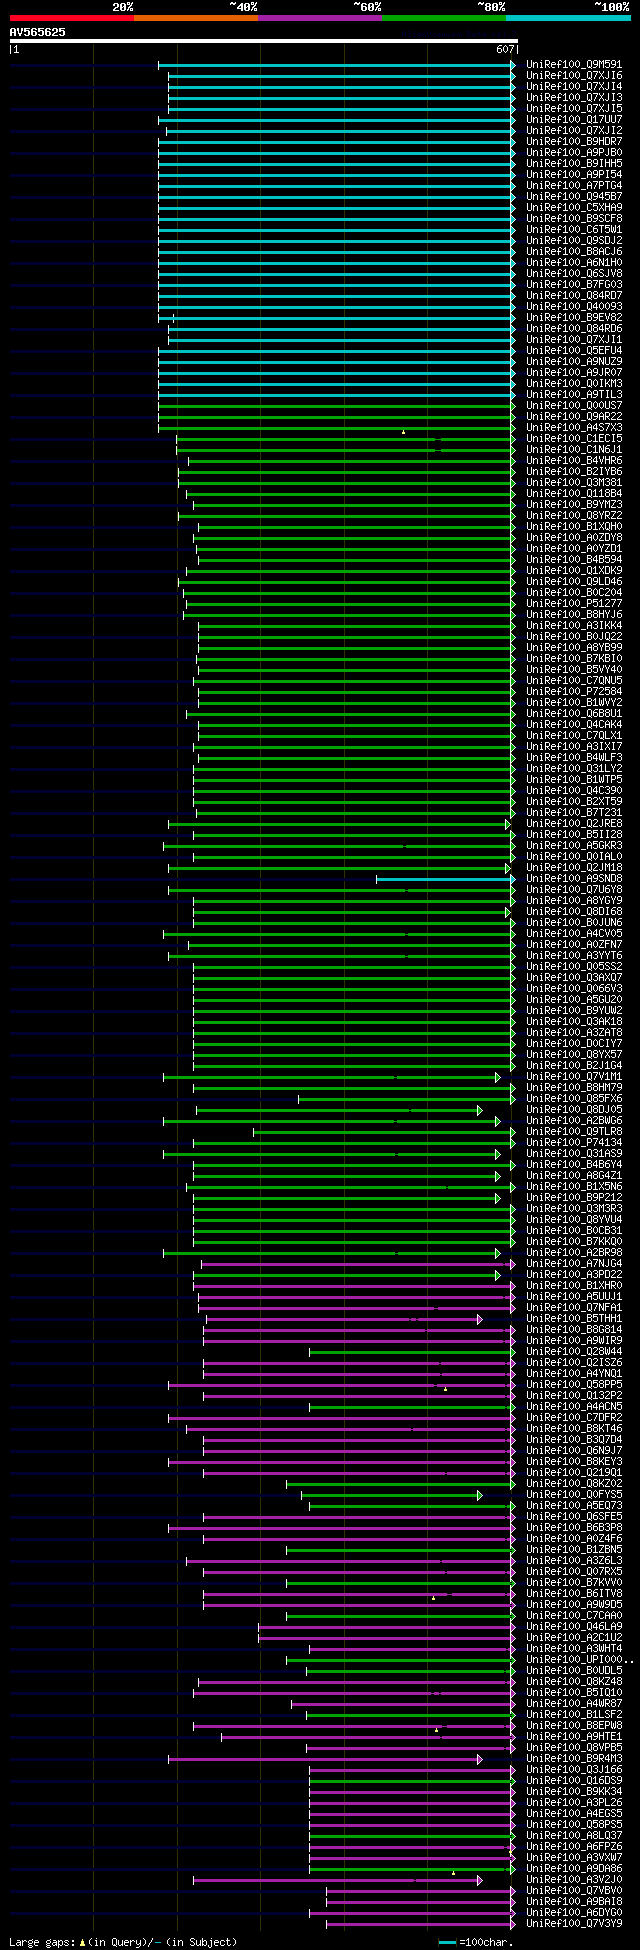Open the UniRef100_Q3J166 hit
Image resolution: width=640 pixels, height=1950 pixels.
[574, 1770]
